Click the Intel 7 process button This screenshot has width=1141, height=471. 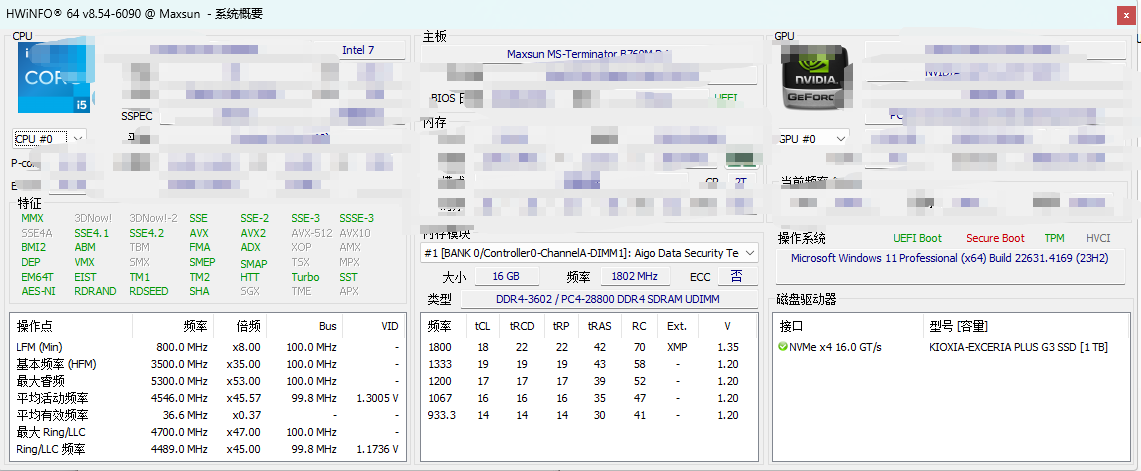[x=358, y=50]
